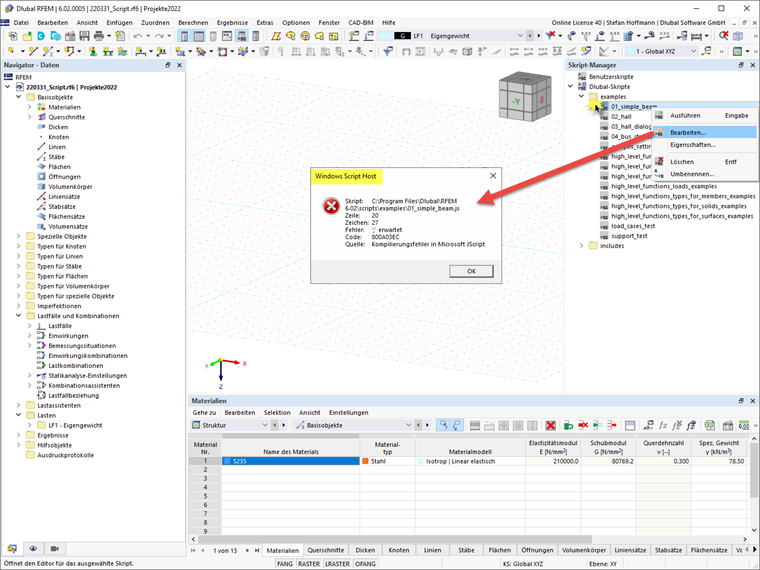Toggle OFANG object snap in status bar

point(365,564)
